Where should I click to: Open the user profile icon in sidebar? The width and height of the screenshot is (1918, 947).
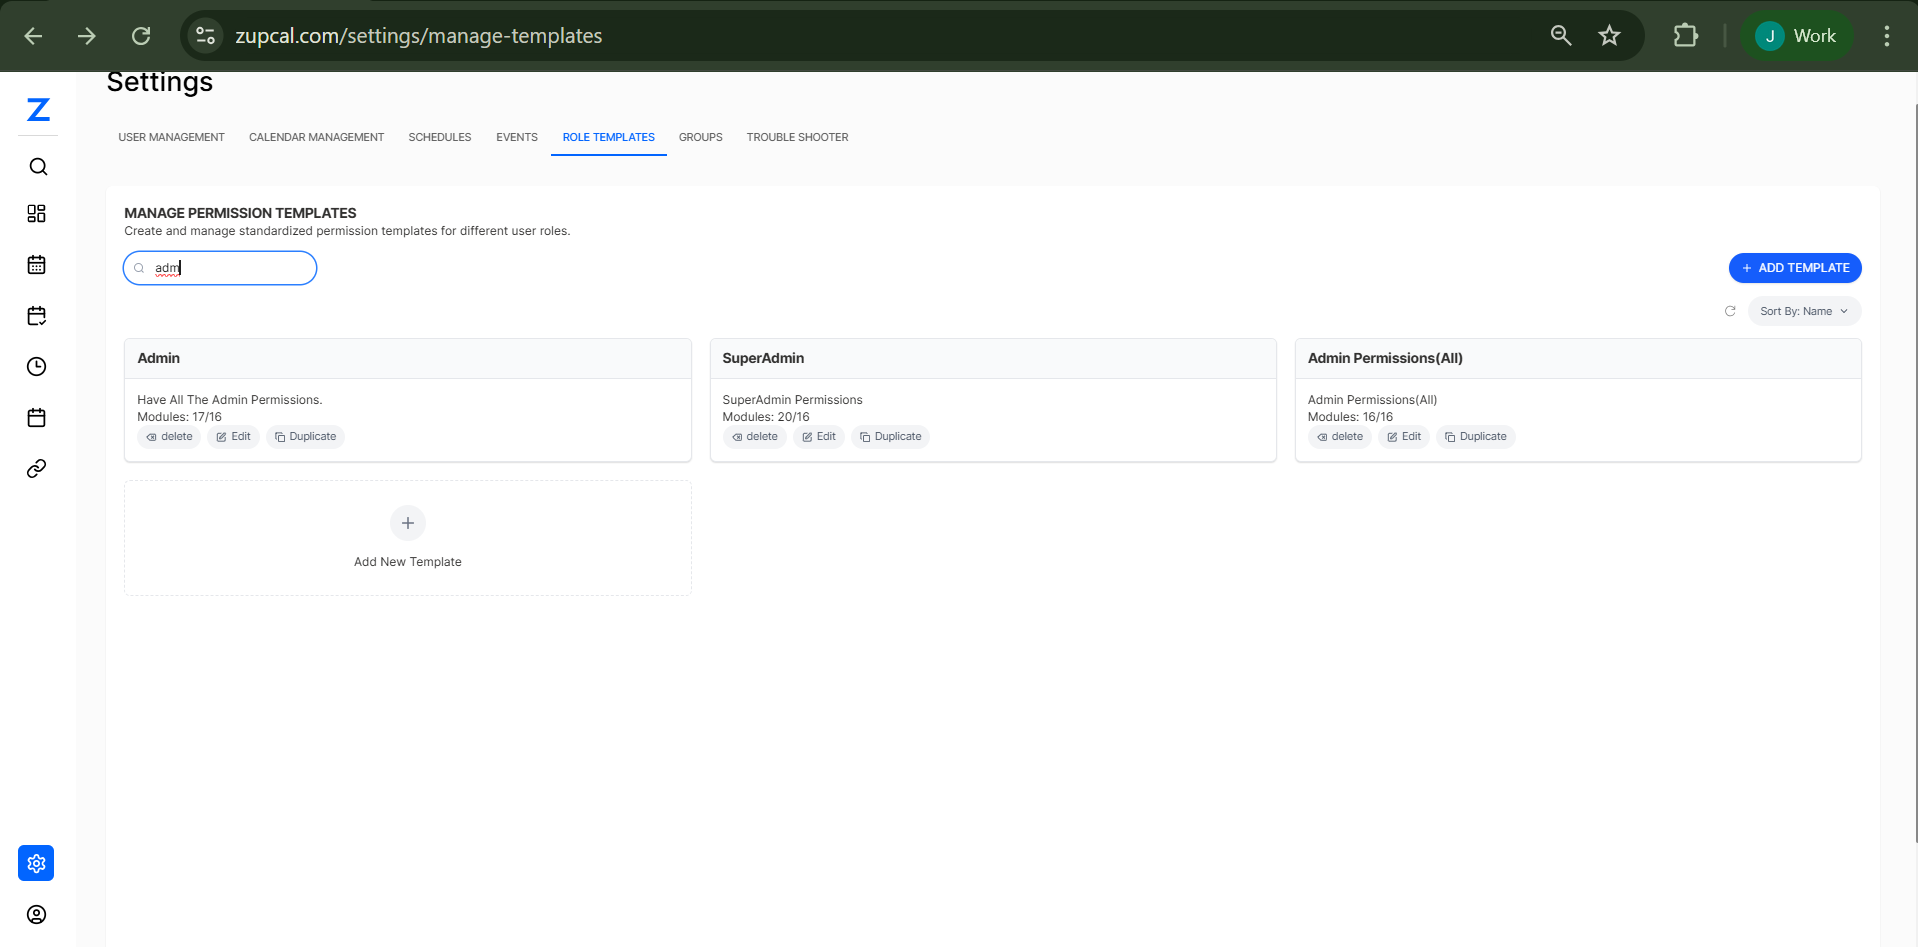coord(37,915)
